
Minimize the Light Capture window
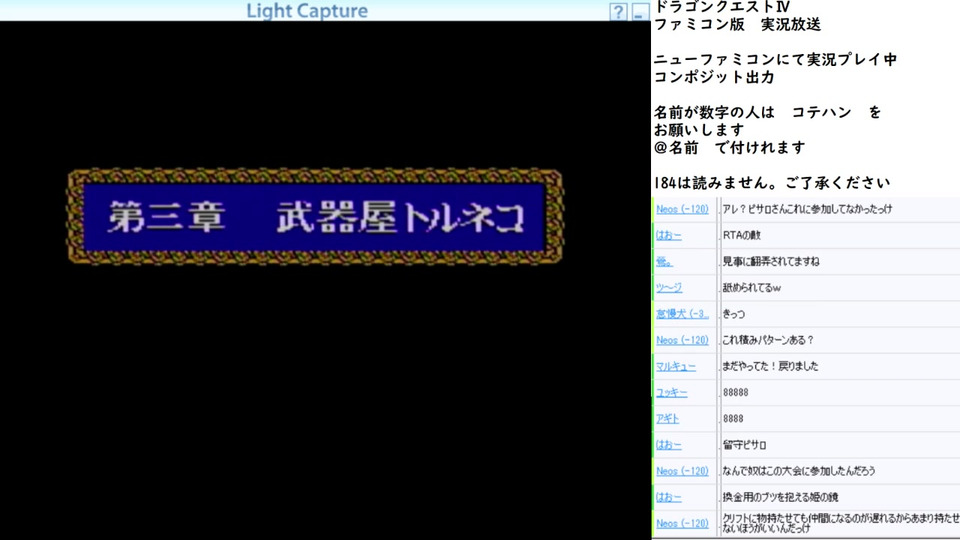(x=640, y=12)
